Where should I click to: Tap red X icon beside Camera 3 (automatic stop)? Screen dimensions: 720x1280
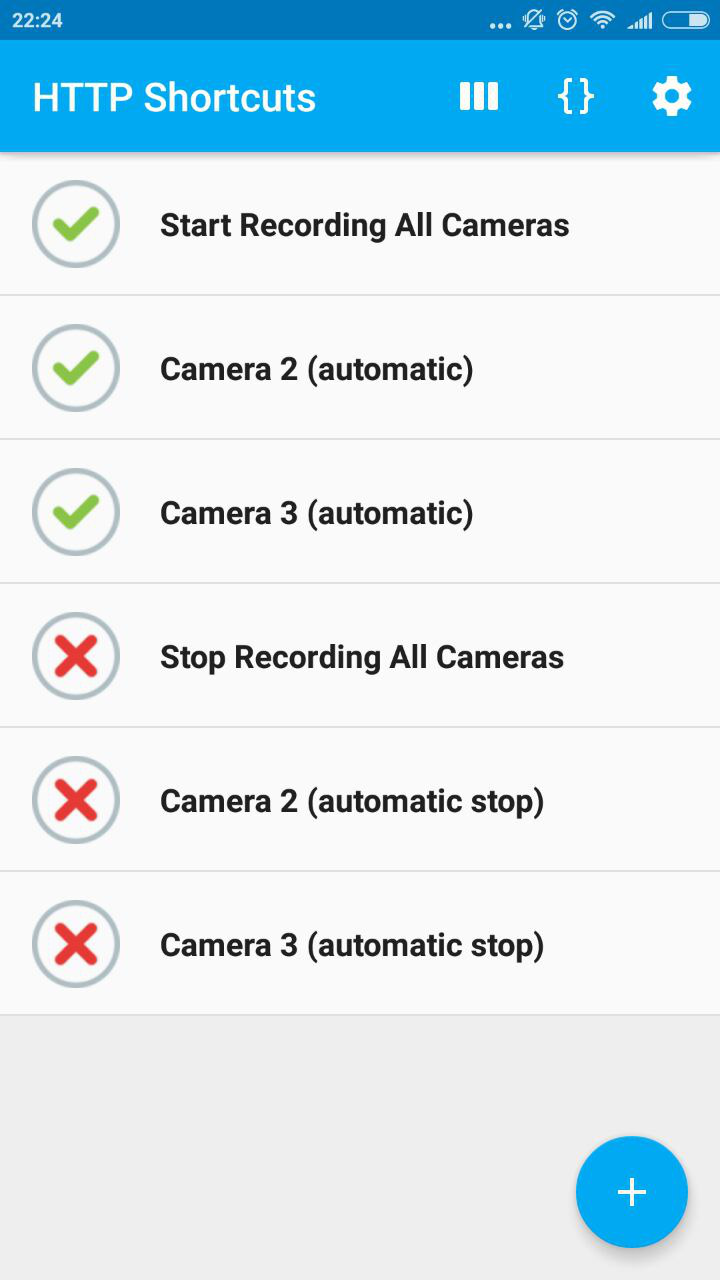click(76, 944)
